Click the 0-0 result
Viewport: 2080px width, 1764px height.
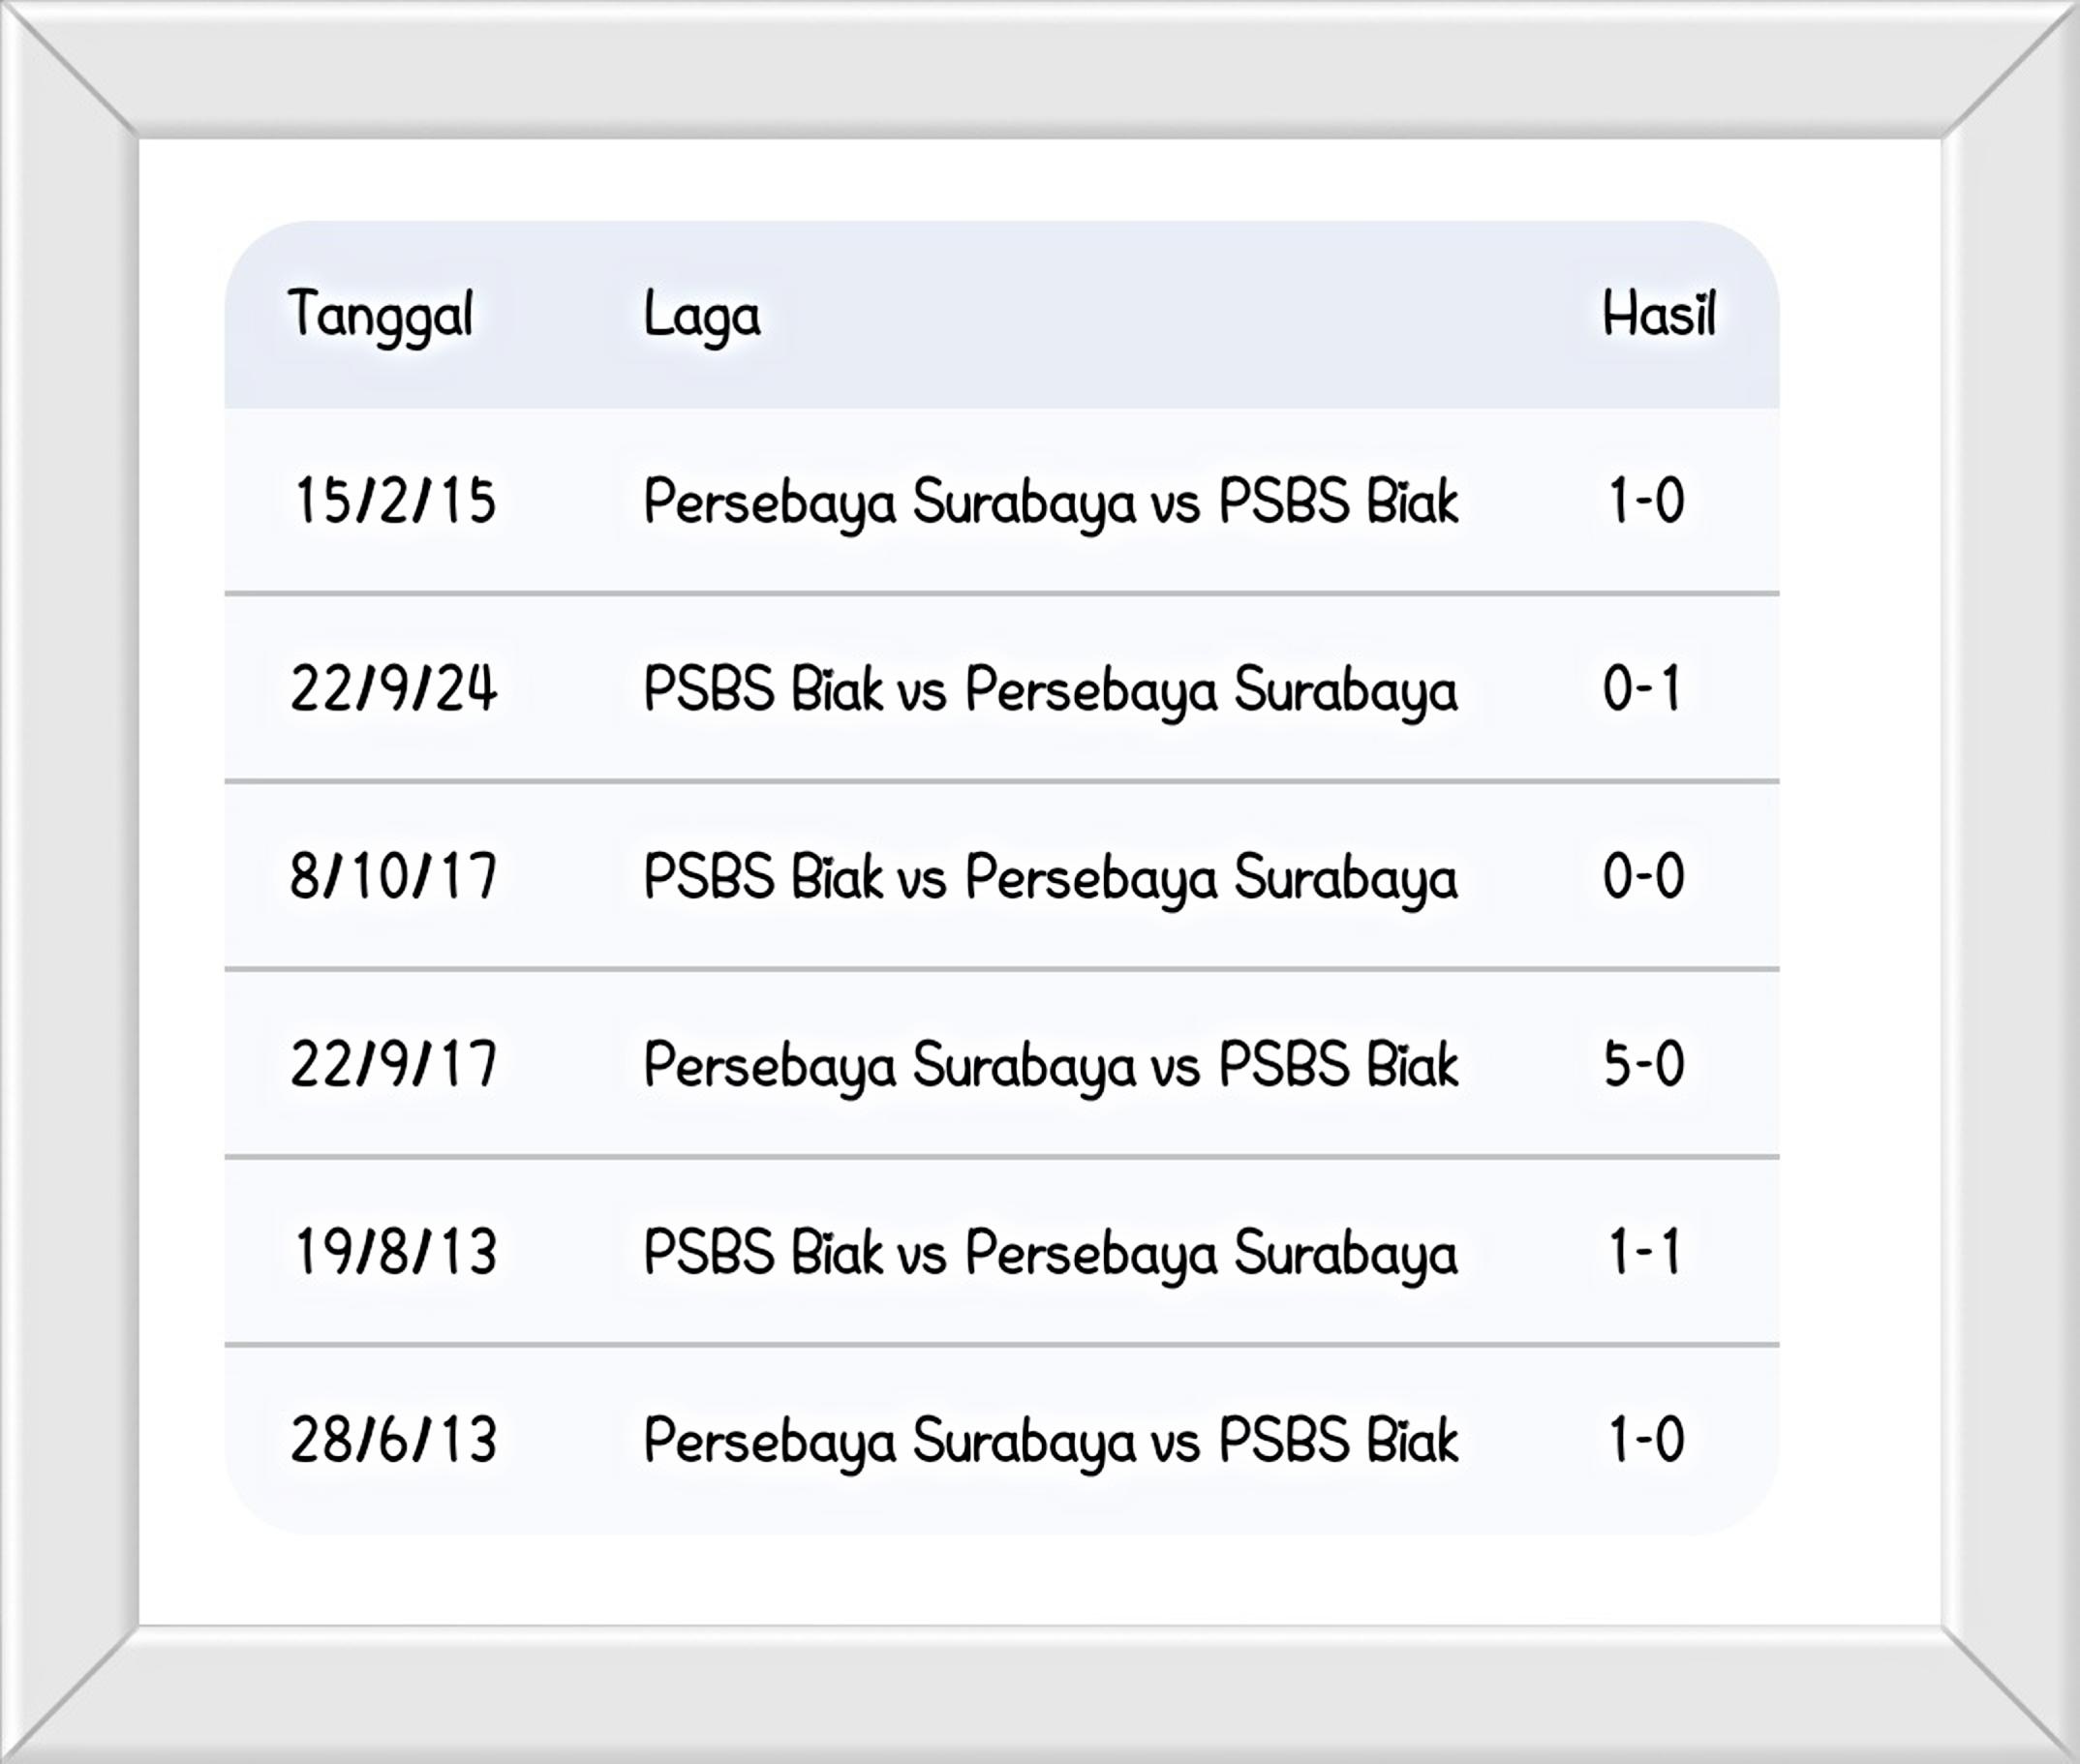click(1644, 876)
